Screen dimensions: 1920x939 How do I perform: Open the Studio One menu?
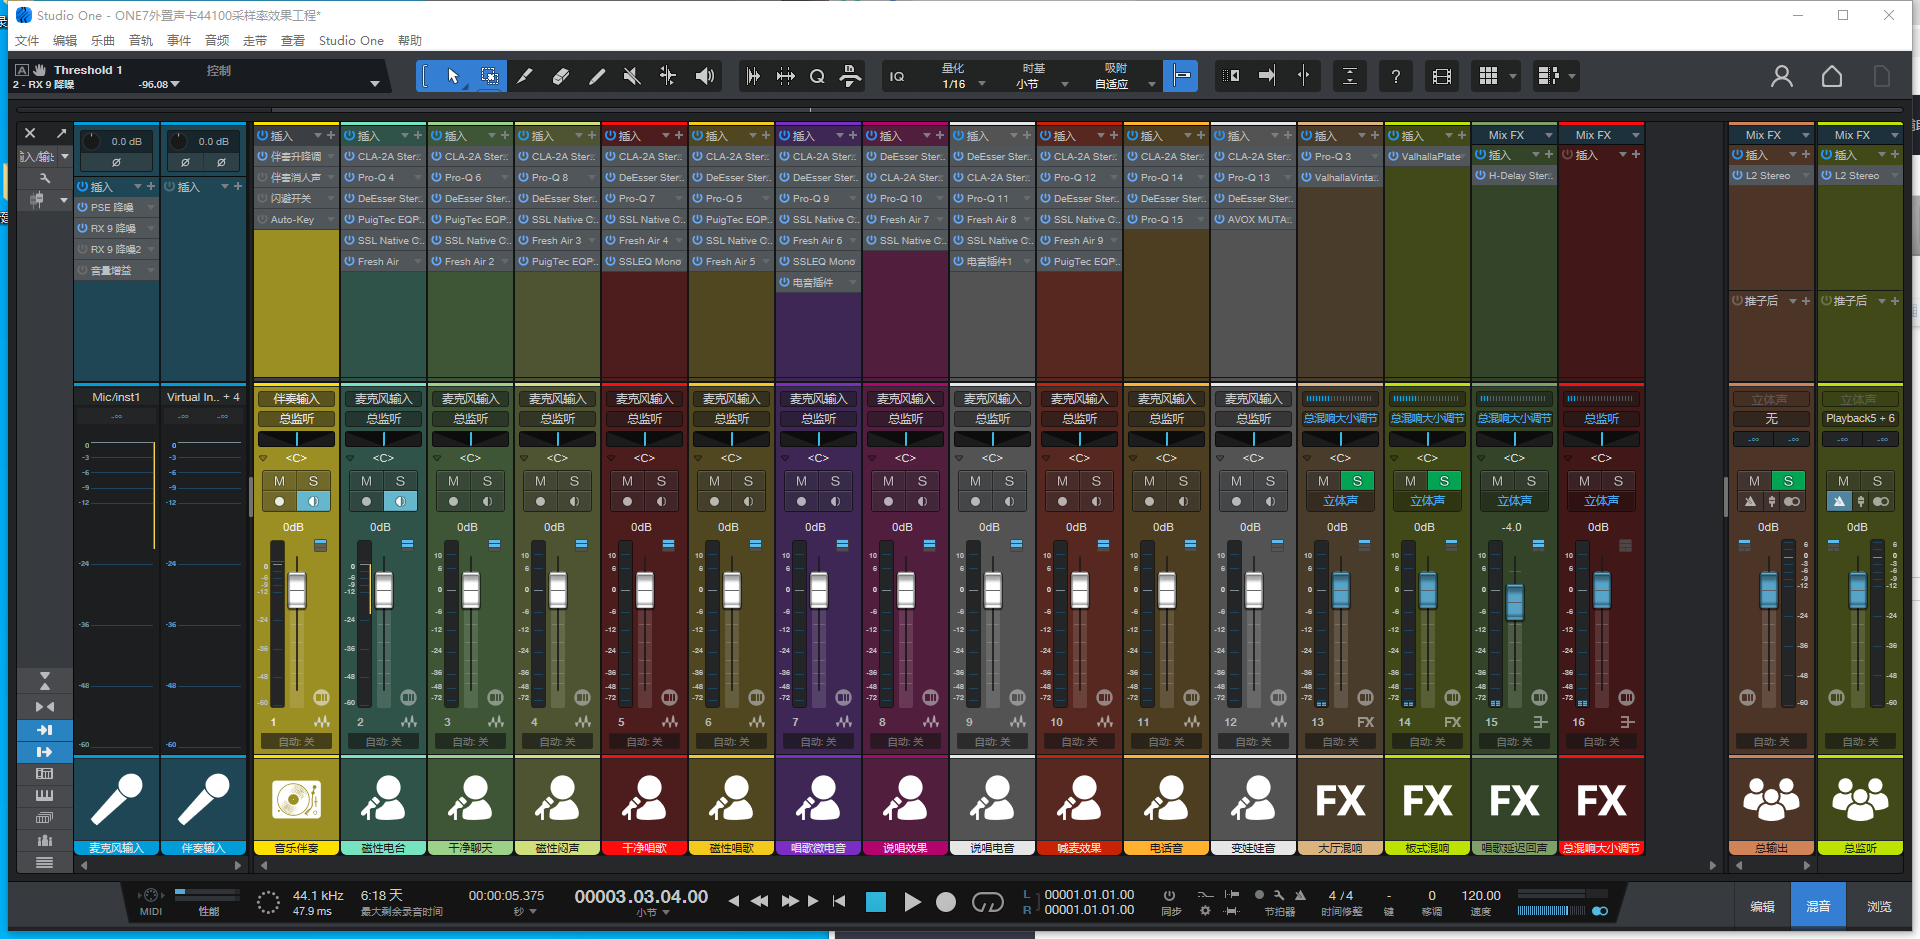[351, 41]
